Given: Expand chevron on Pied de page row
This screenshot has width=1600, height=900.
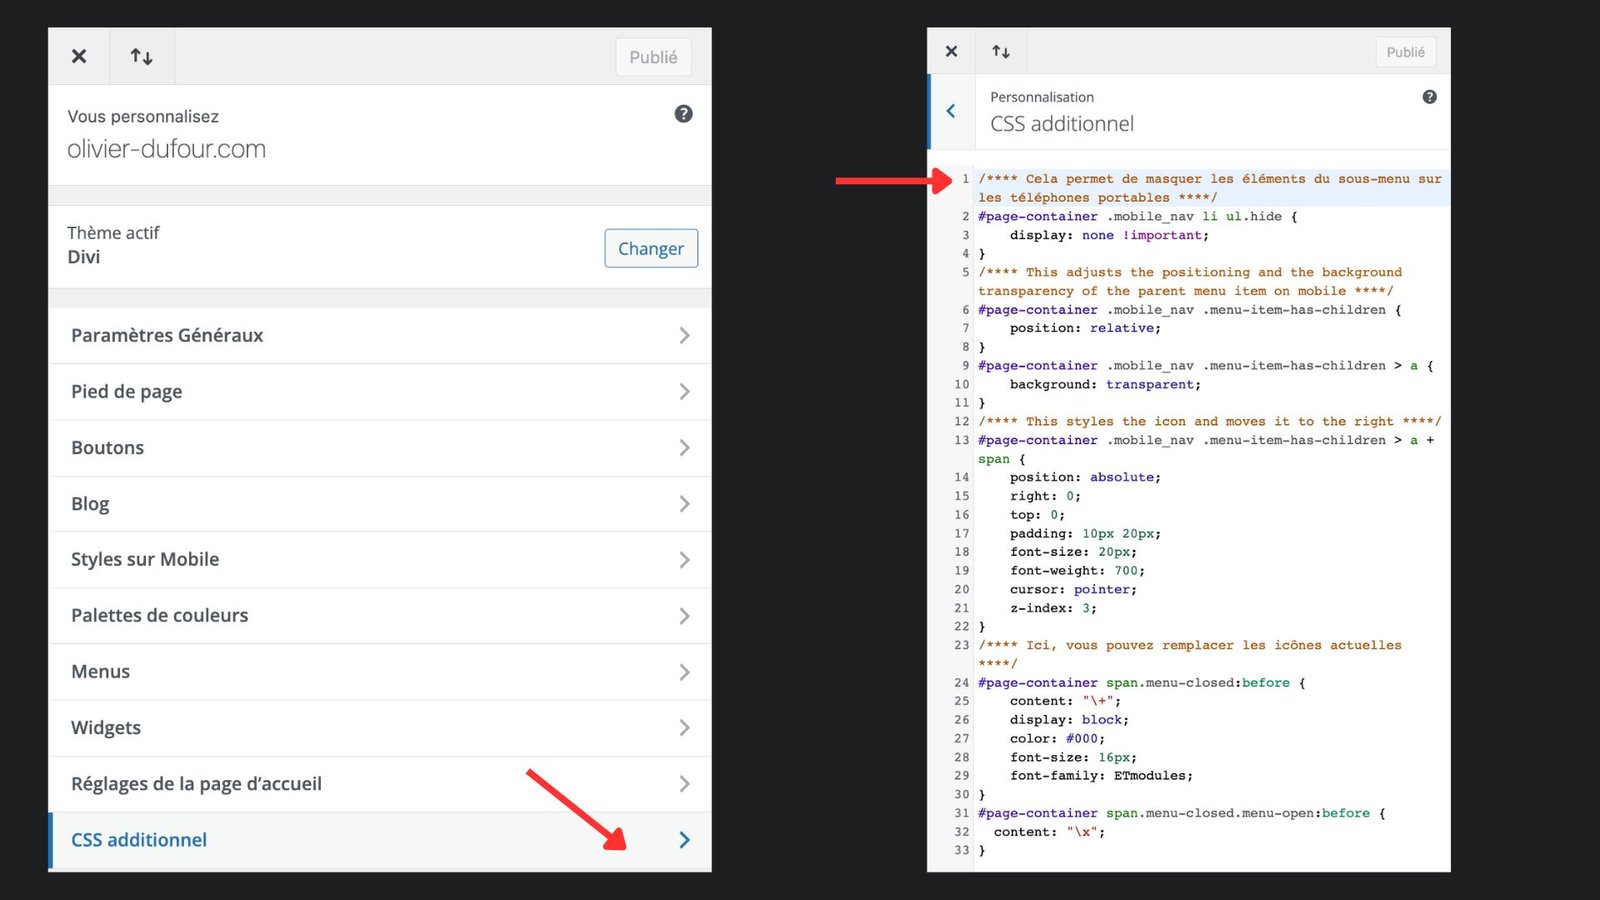Looking at the screenshot, I should pos(685,392).
